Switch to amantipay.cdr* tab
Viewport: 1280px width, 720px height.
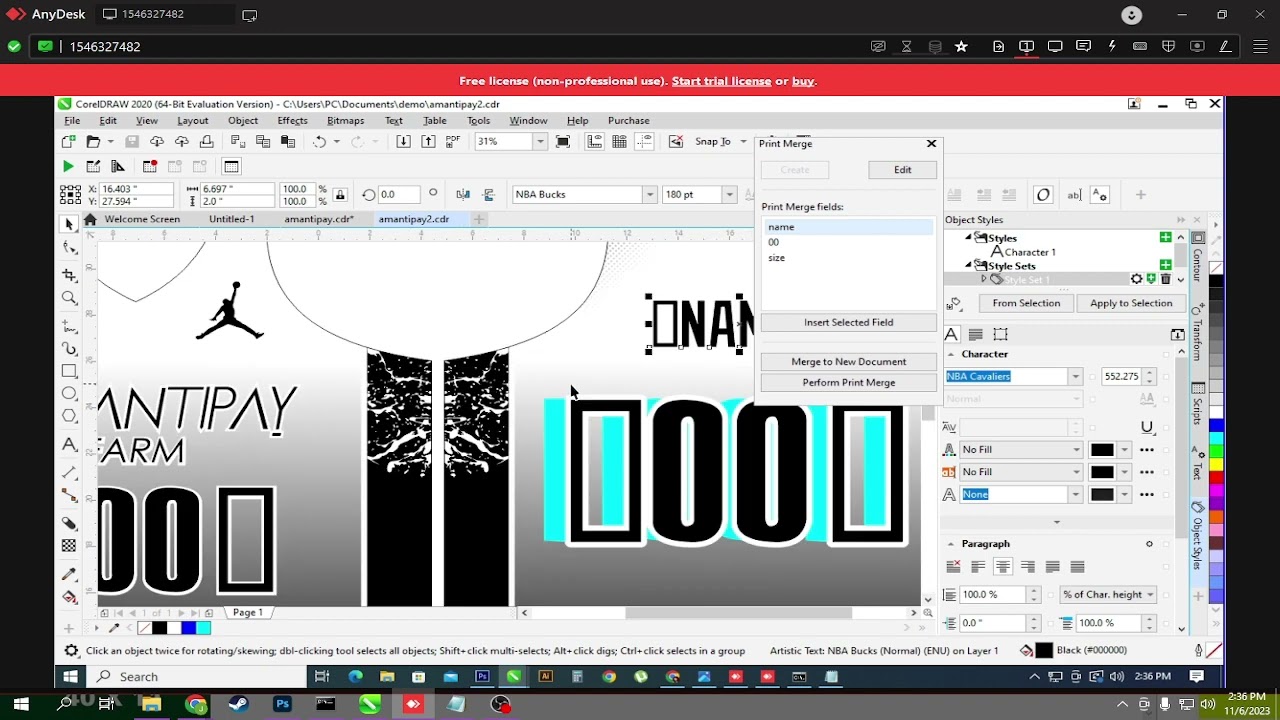coord(319,219)
